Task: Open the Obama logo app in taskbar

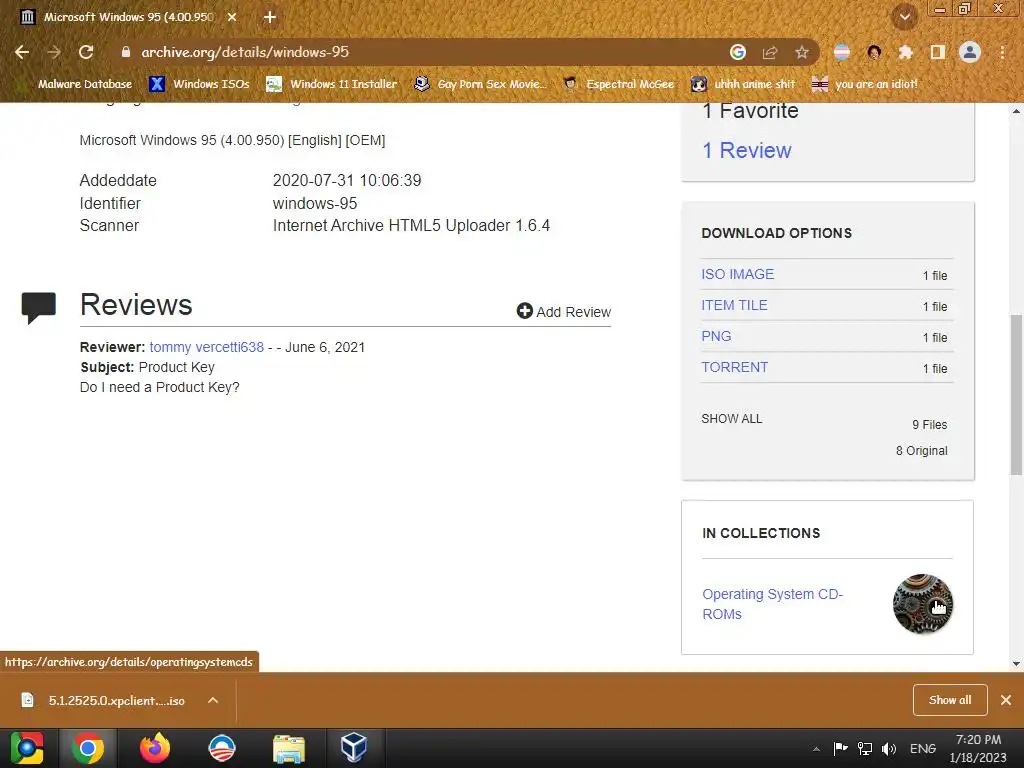Action: point(221,748)
